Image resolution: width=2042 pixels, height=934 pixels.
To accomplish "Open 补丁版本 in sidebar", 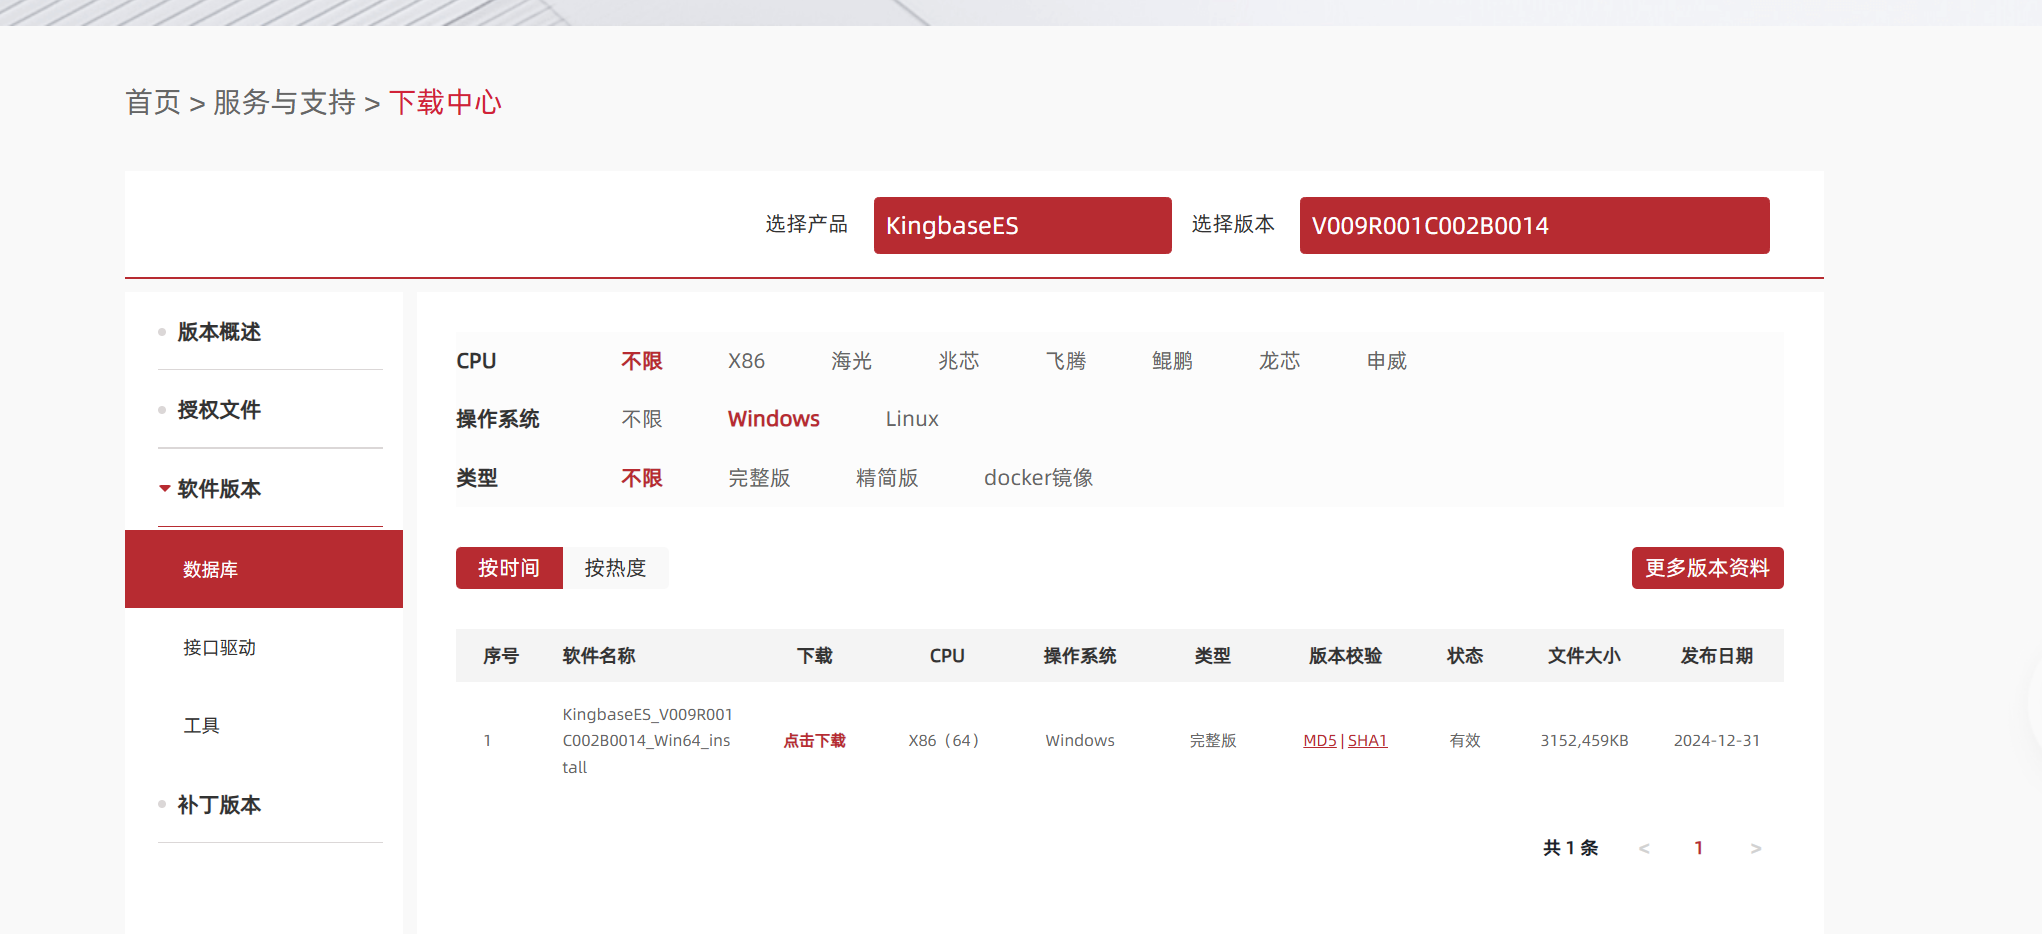I will coord(219,805).
